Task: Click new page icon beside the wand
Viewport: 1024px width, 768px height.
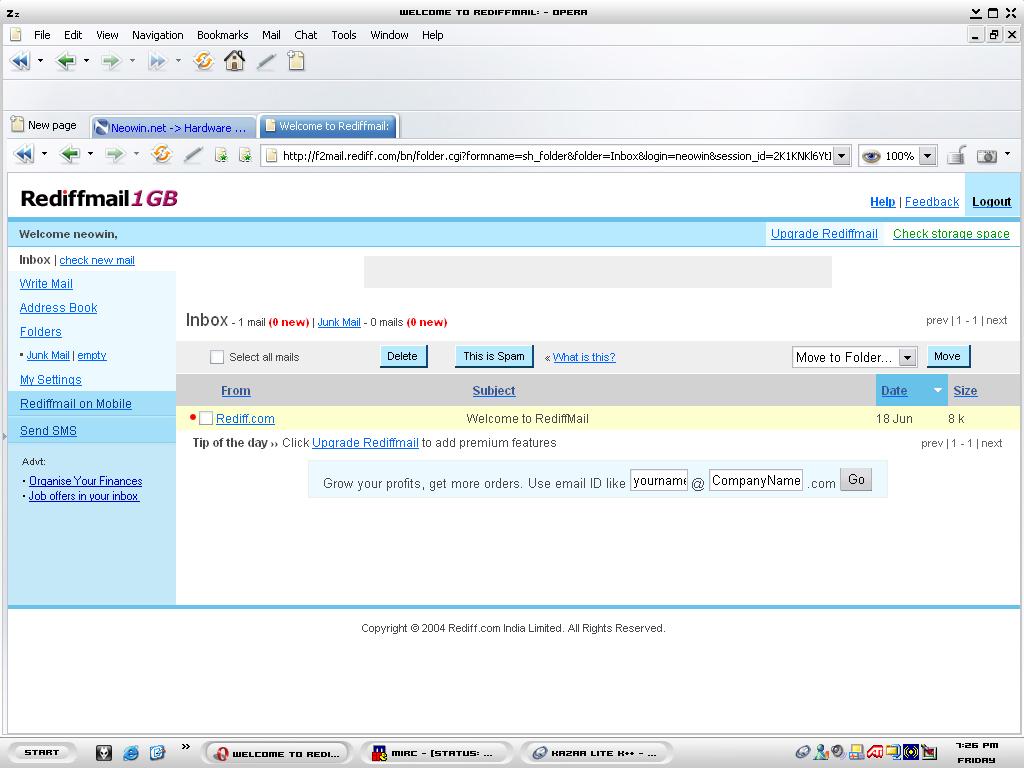Action: (x=296, y=61)
